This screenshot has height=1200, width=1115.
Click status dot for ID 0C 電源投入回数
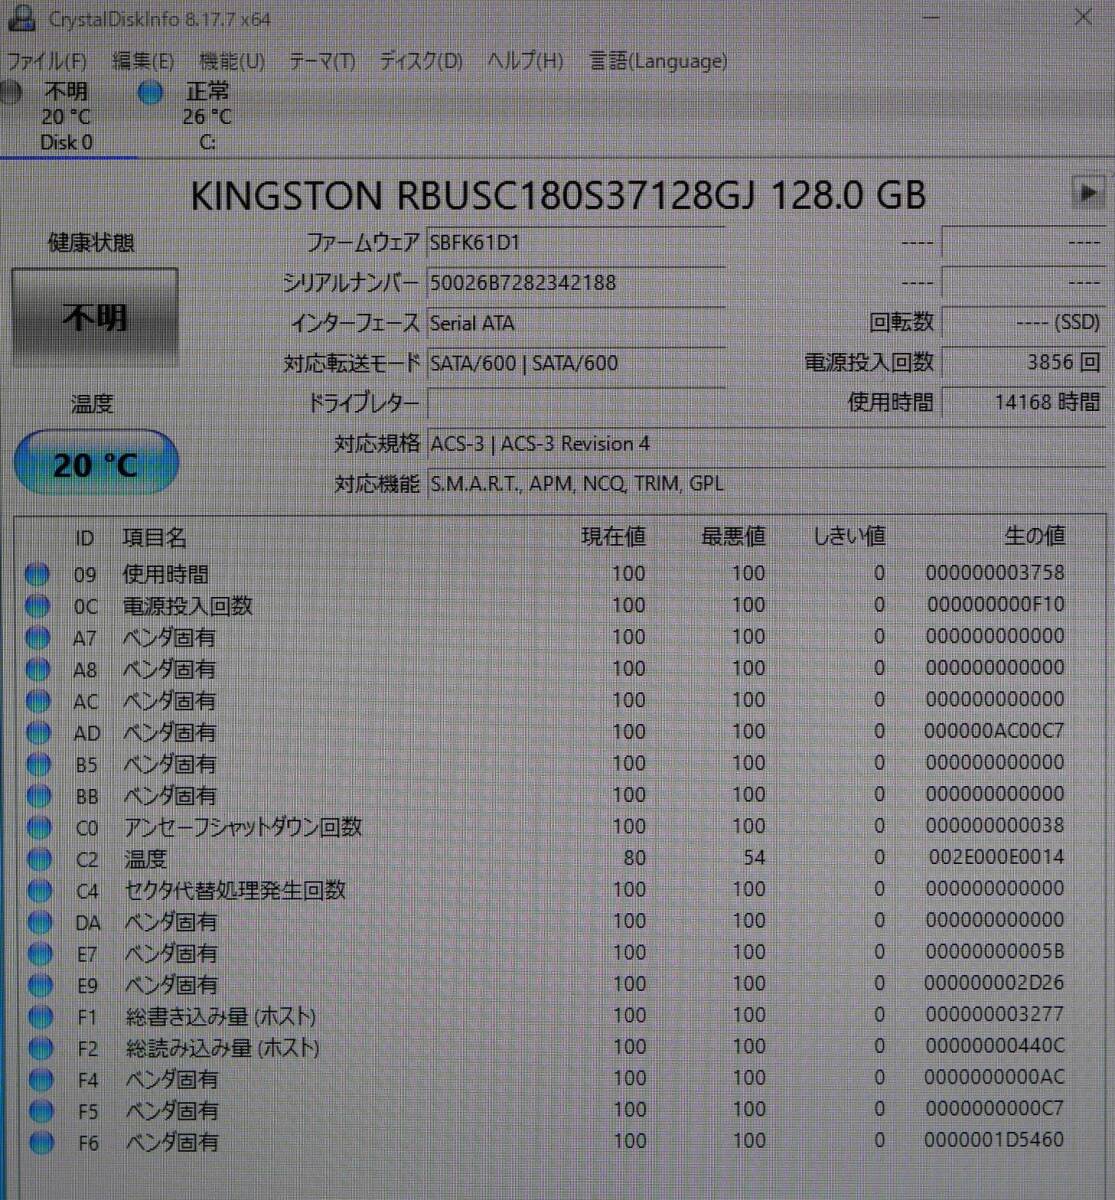[37, 606]
